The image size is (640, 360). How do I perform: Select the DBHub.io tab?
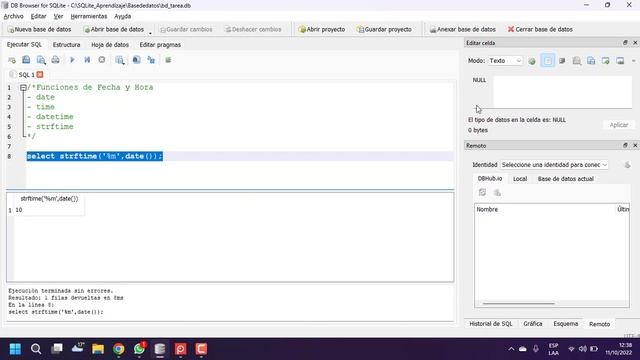click(x=490, y=179)
